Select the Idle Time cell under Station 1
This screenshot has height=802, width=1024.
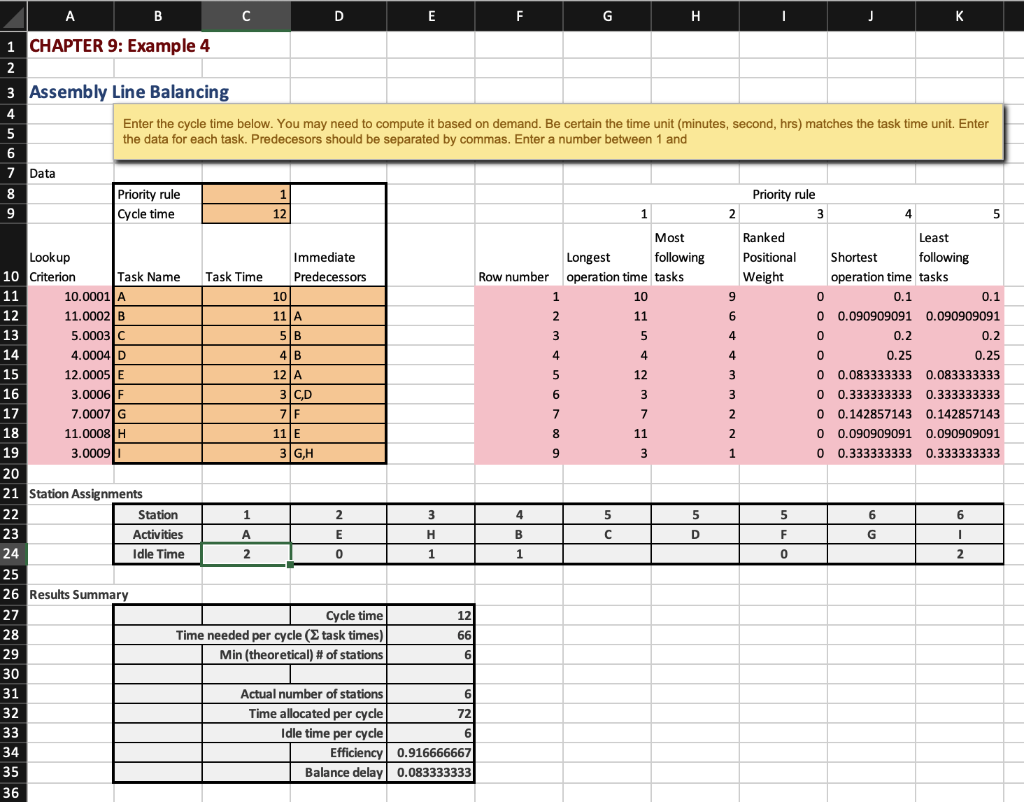point(245,554)
